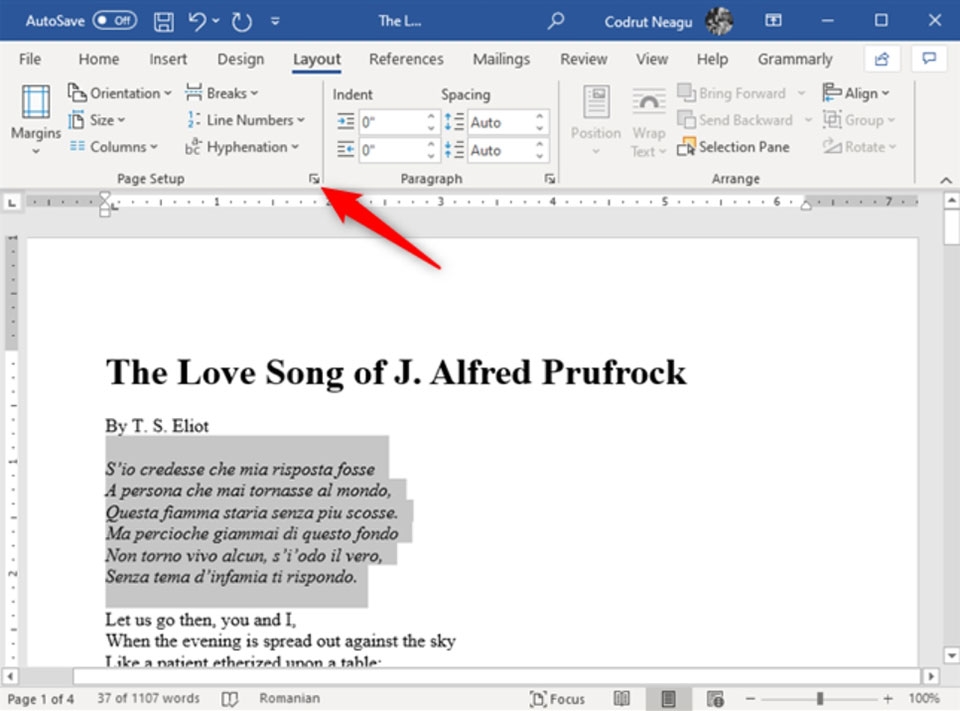Screen dimensions: 960x711
Task: Switch to the Home tab
Action: [x=99, y=59]
